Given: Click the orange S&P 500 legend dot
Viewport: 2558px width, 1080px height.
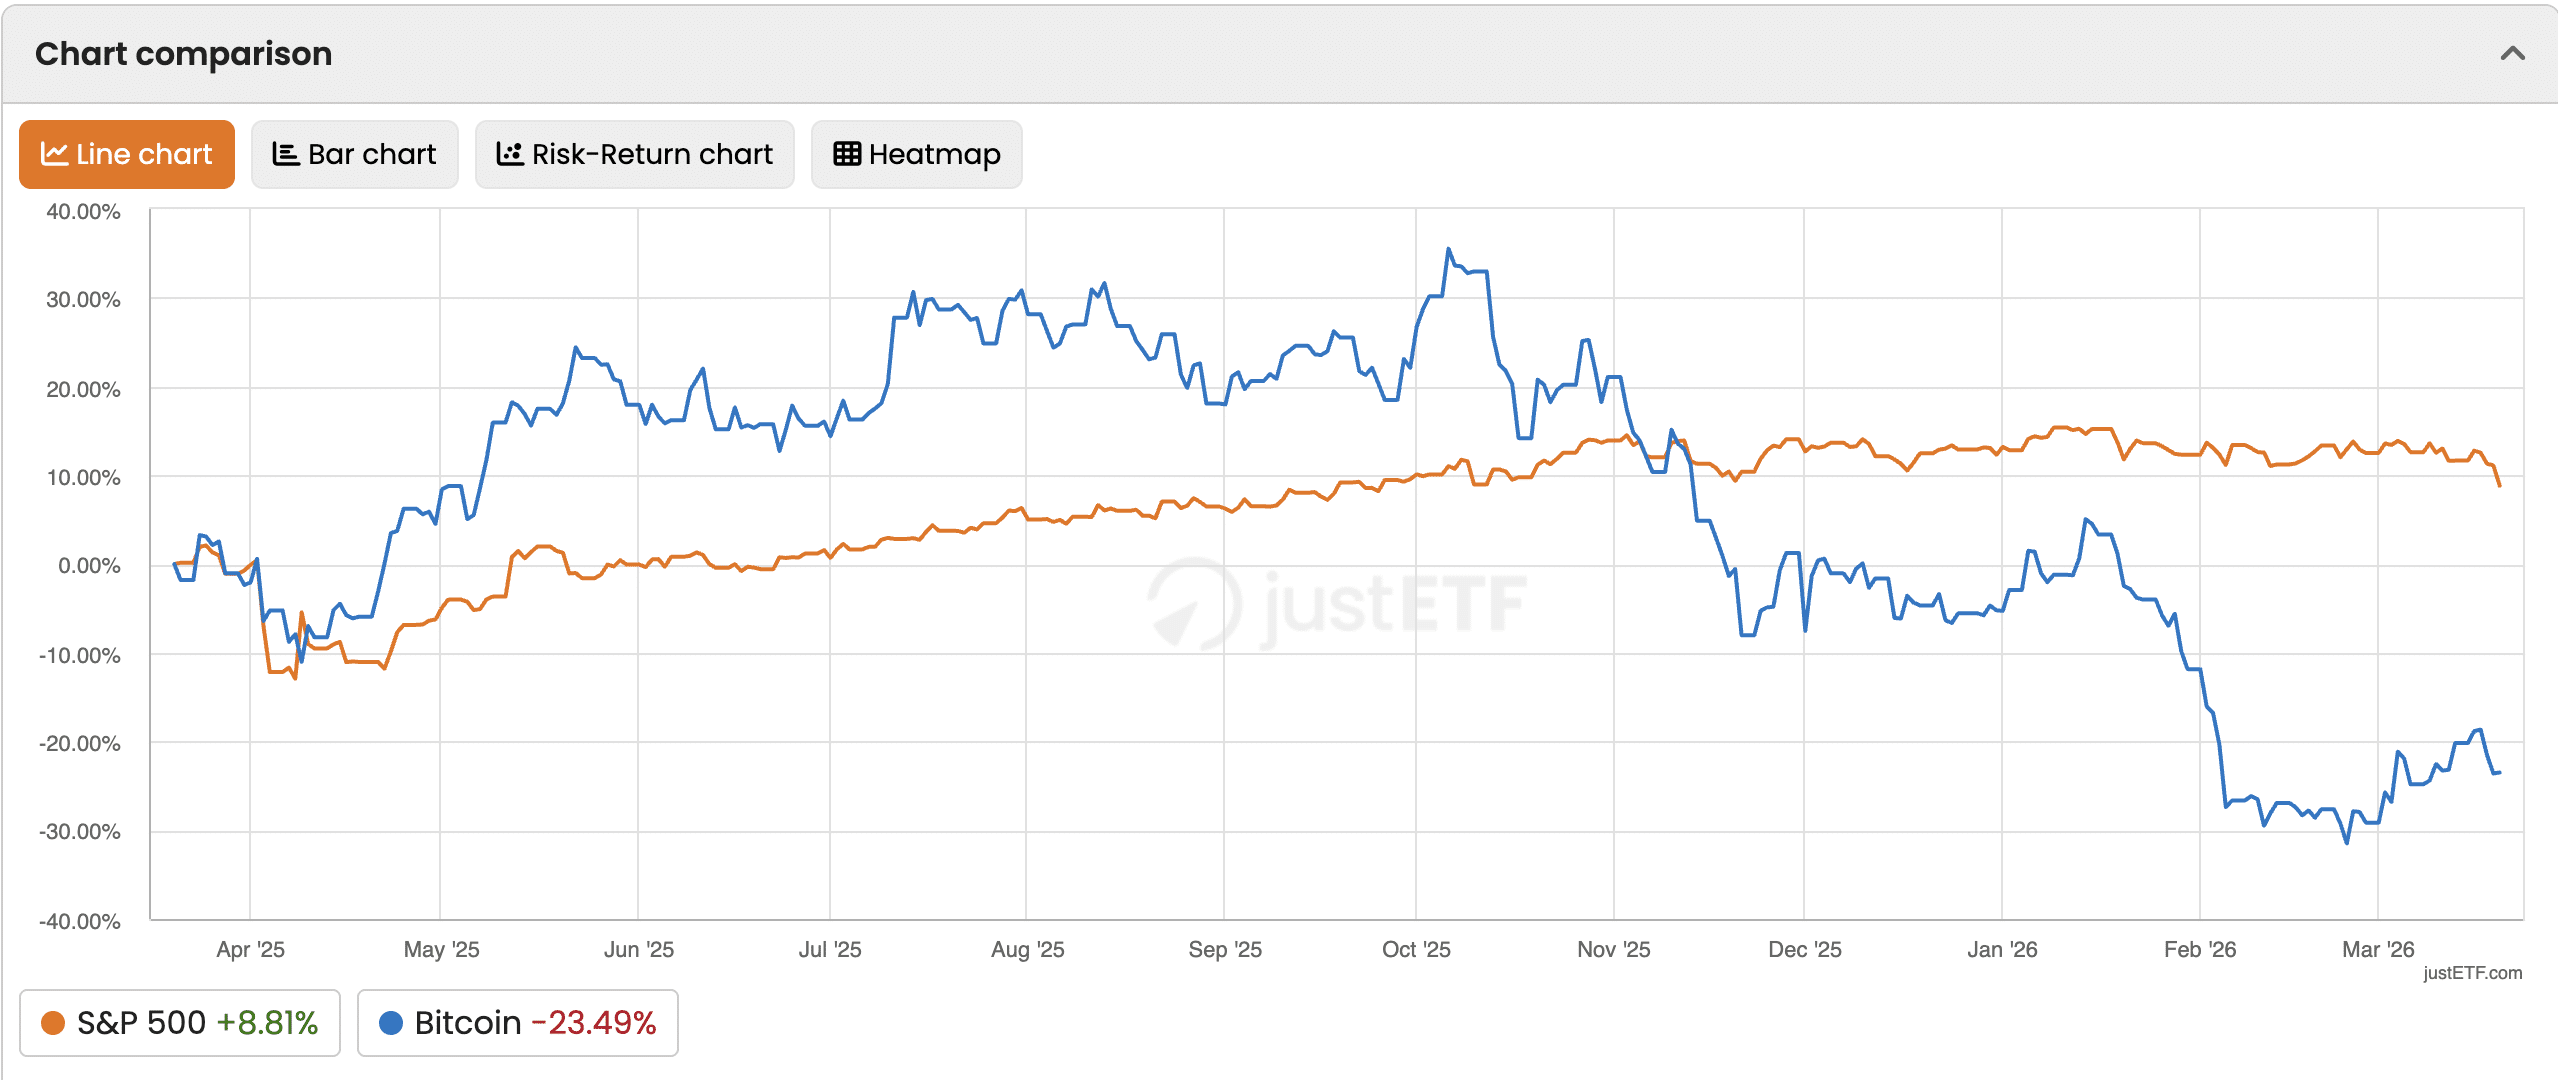Looking at the screenshot, I should [x=53, y=1023].
